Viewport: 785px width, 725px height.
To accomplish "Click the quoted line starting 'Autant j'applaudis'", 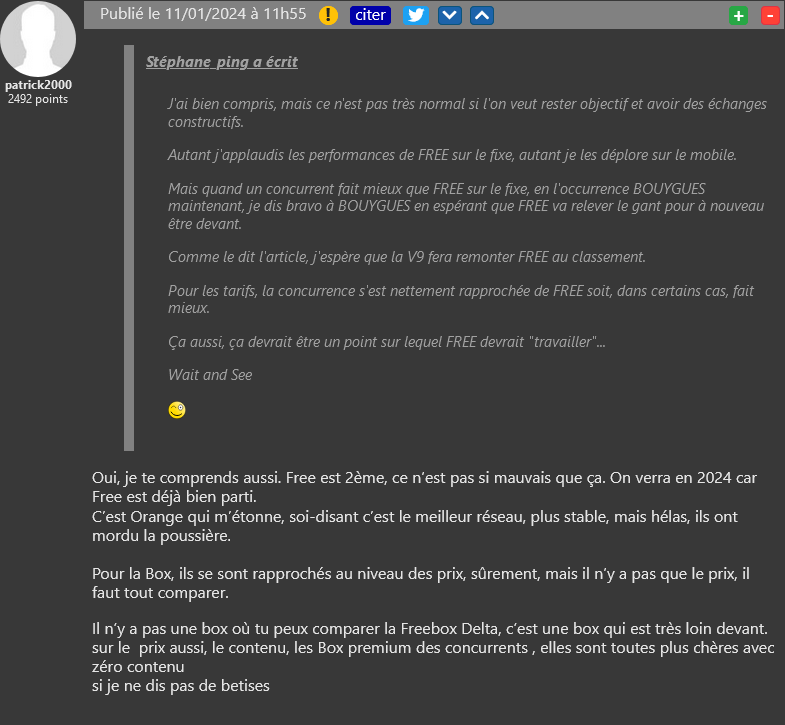I will pyautogui.click(x=452, y=155).
